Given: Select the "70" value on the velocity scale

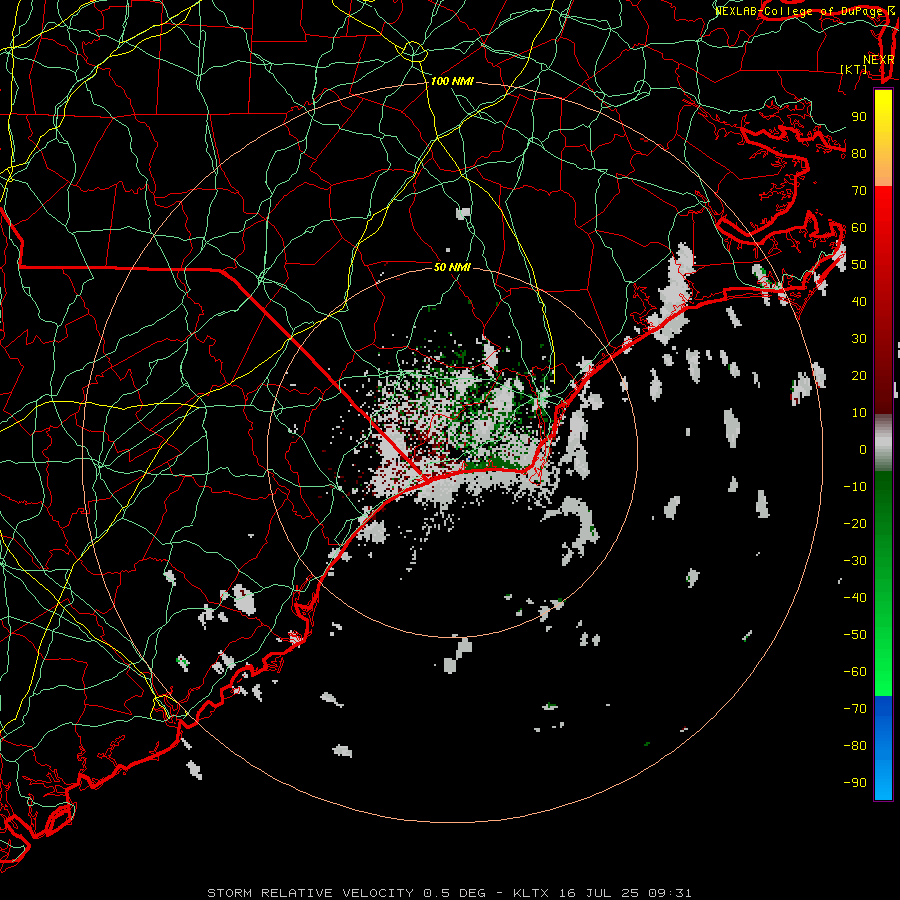Looking at the screenshot, I should click(859, 191).
